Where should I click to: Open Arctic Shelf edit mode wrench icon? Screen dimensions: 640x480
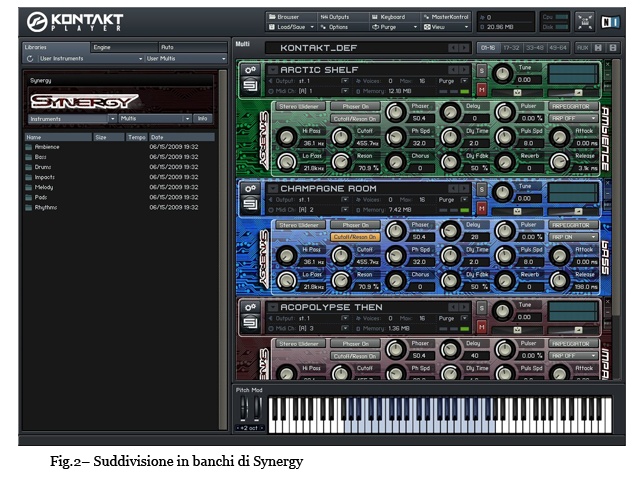point(250,70)
